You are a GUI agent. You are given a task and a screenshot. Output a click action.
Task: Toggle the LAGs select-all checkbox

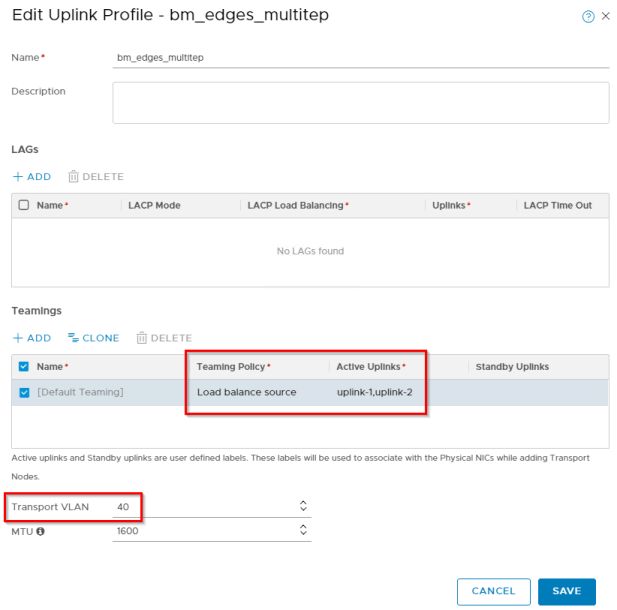24,205
